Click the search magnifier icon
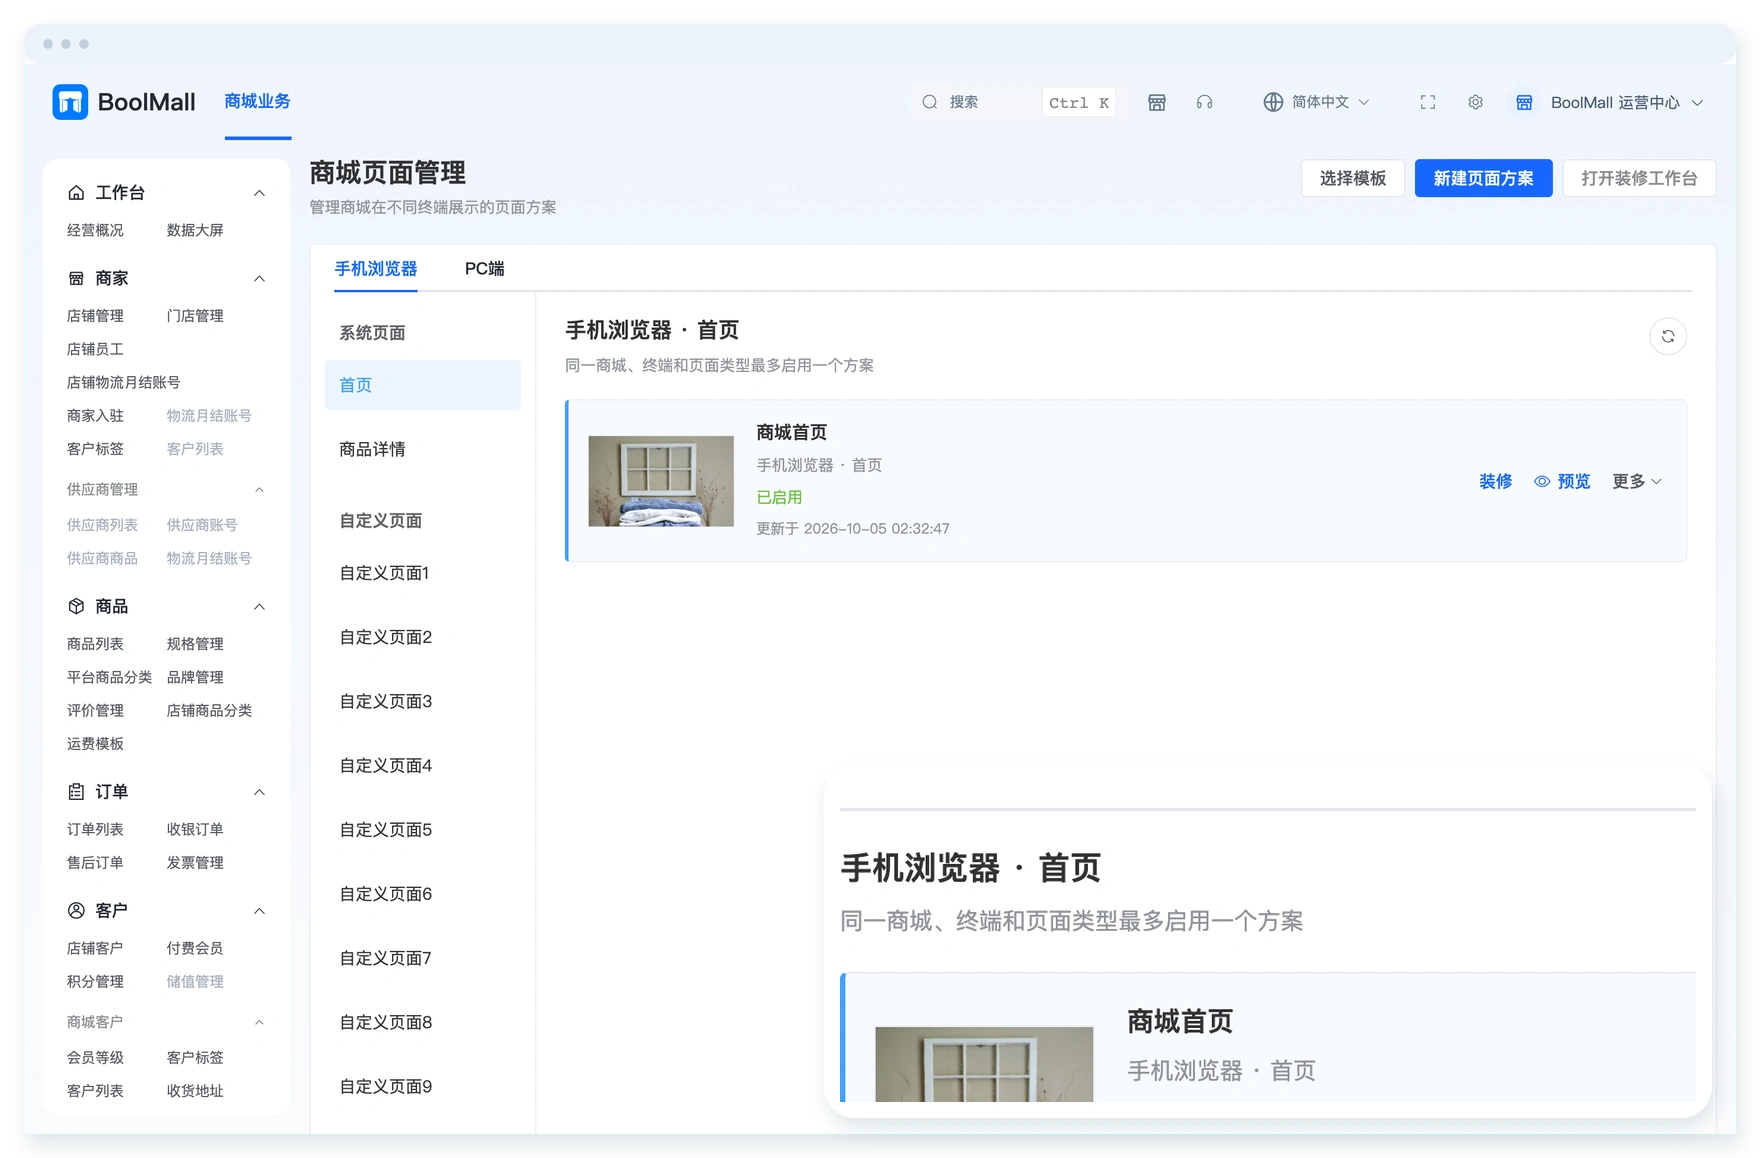 (930, 102)
